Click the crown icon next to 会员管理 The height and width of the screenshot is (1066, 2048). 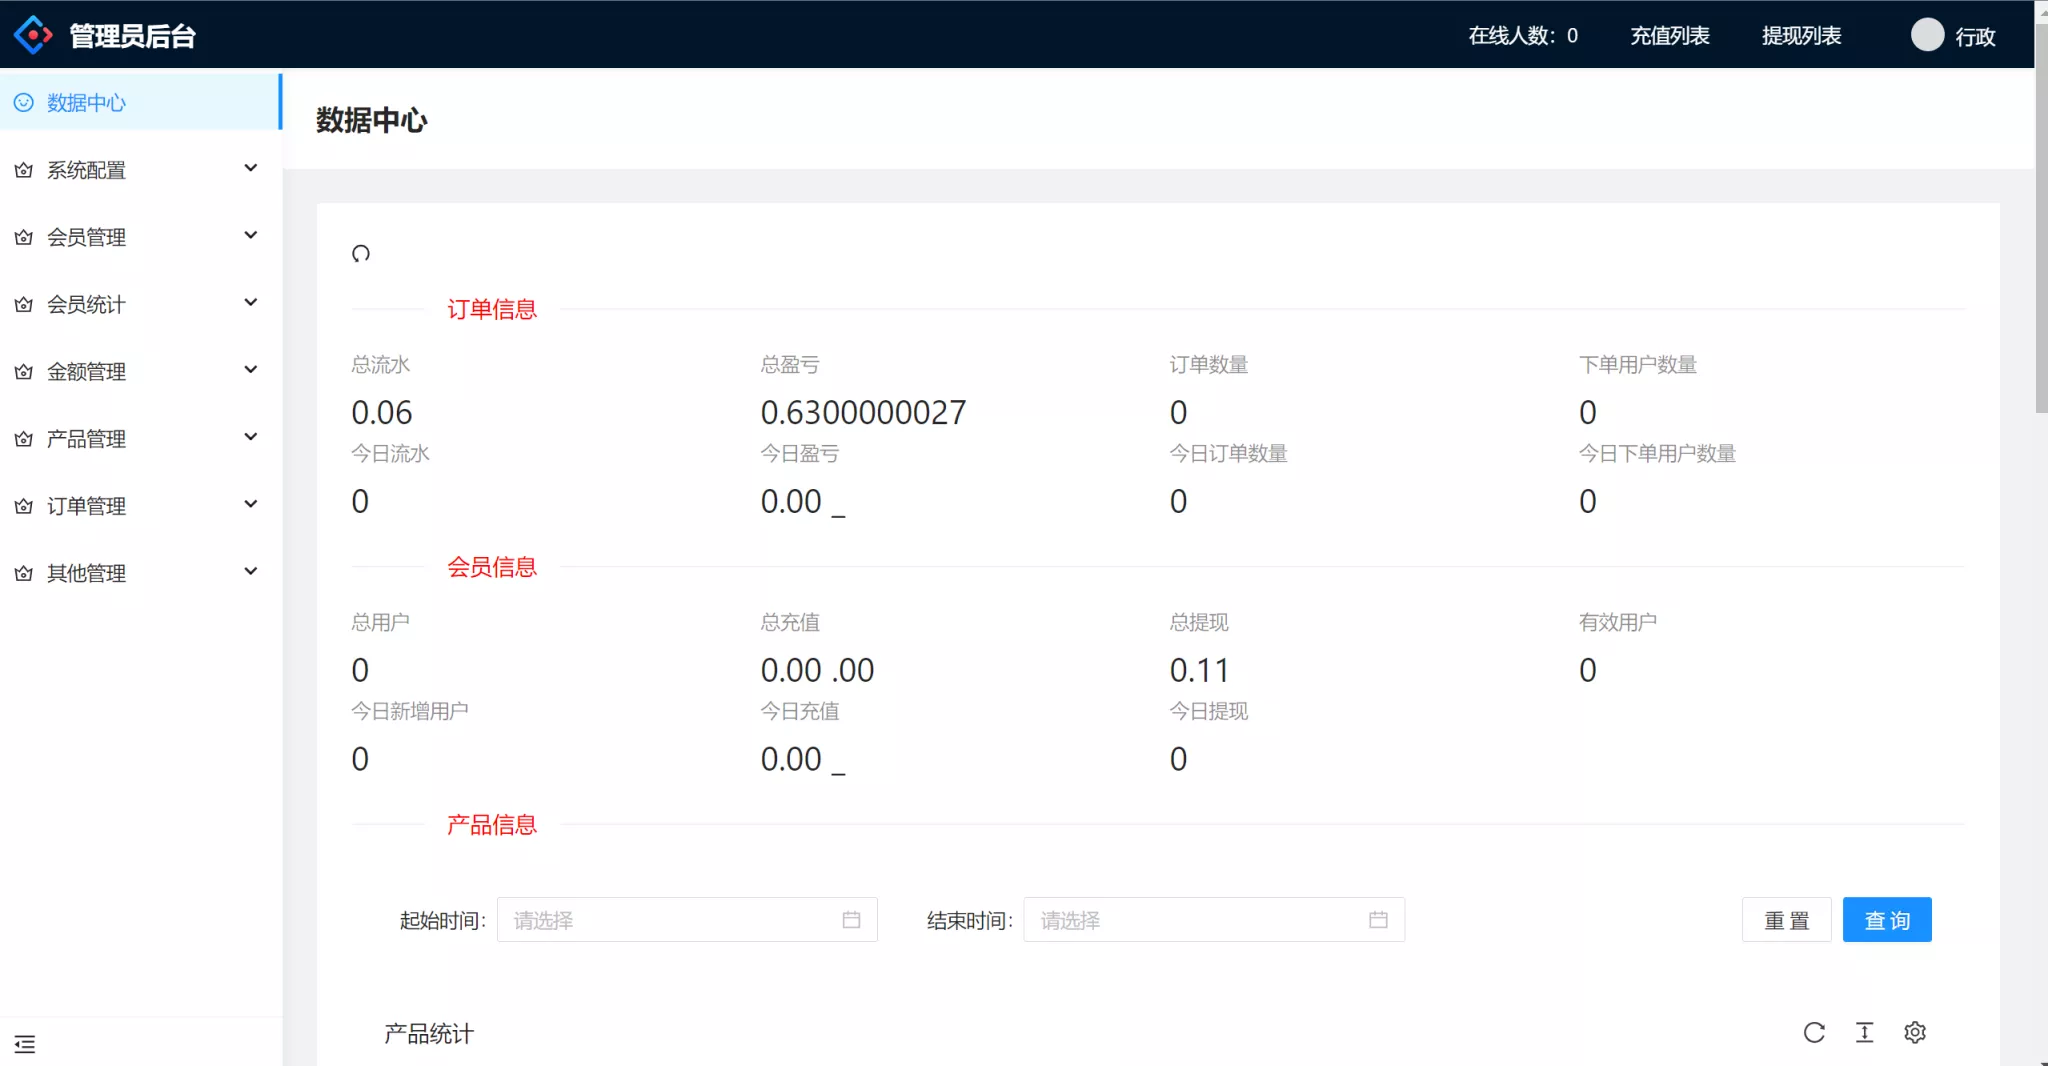click(24, 238)
